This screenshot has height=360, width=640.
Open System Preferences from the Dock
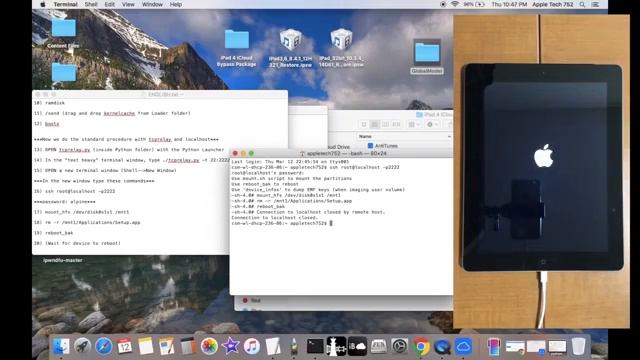click(x=400, y=347)
